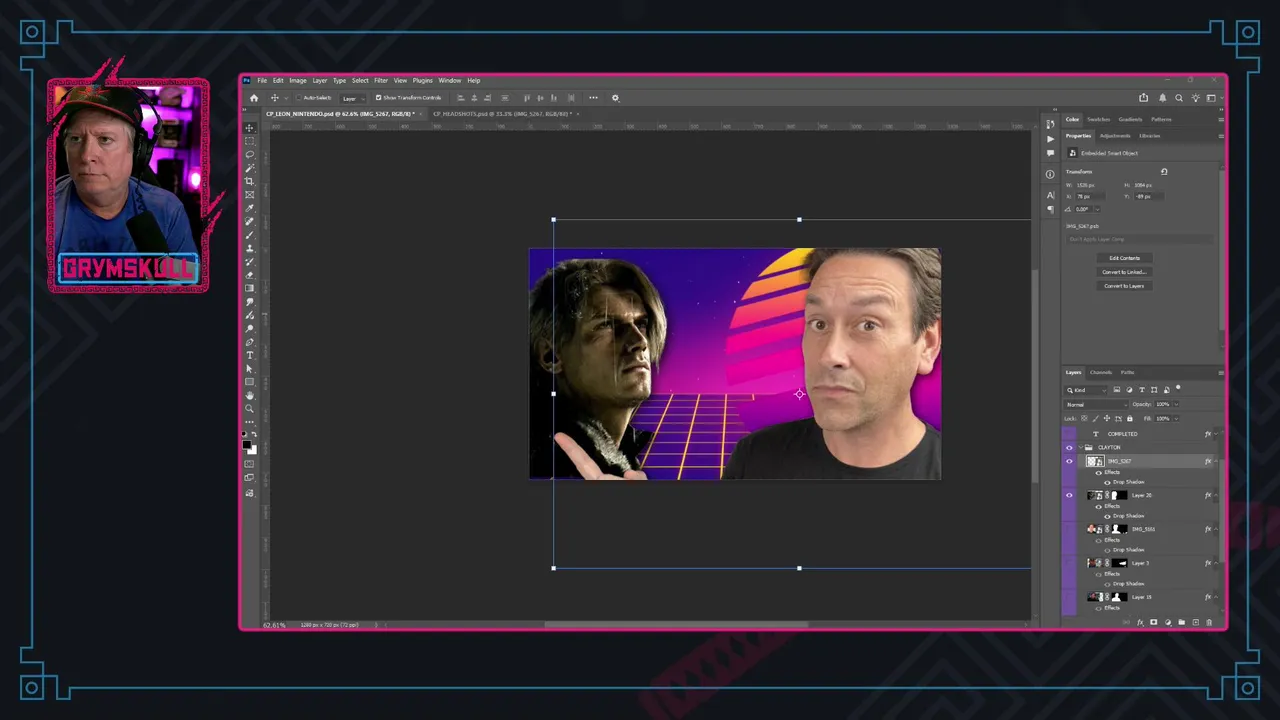Select the Frame tool
Screen dimensions: 1280x720
pyautogui.click(x=250, y=195)
